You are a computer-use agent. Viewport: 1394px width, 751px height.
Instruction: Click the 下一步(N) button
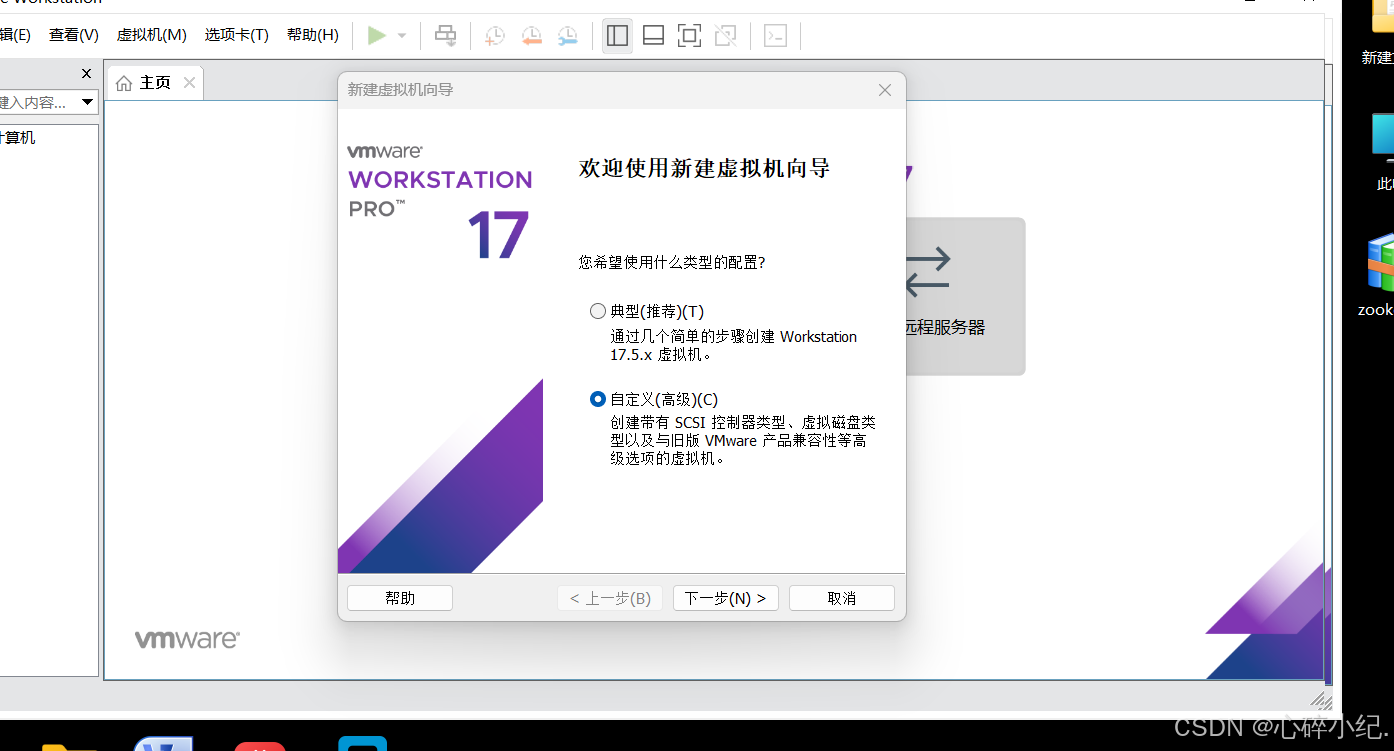726,598
